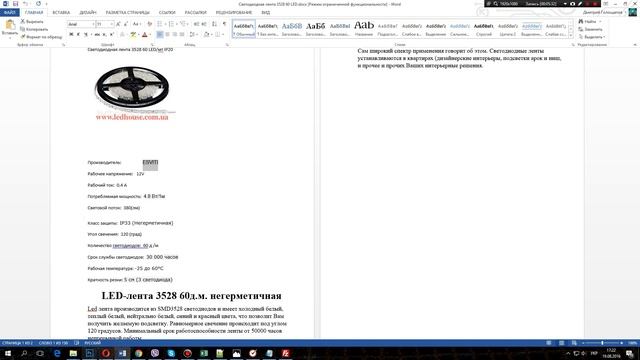Pick red font color 'A' button
The height and width of the screenshot is (360, 640).
(x=144, y=35)
